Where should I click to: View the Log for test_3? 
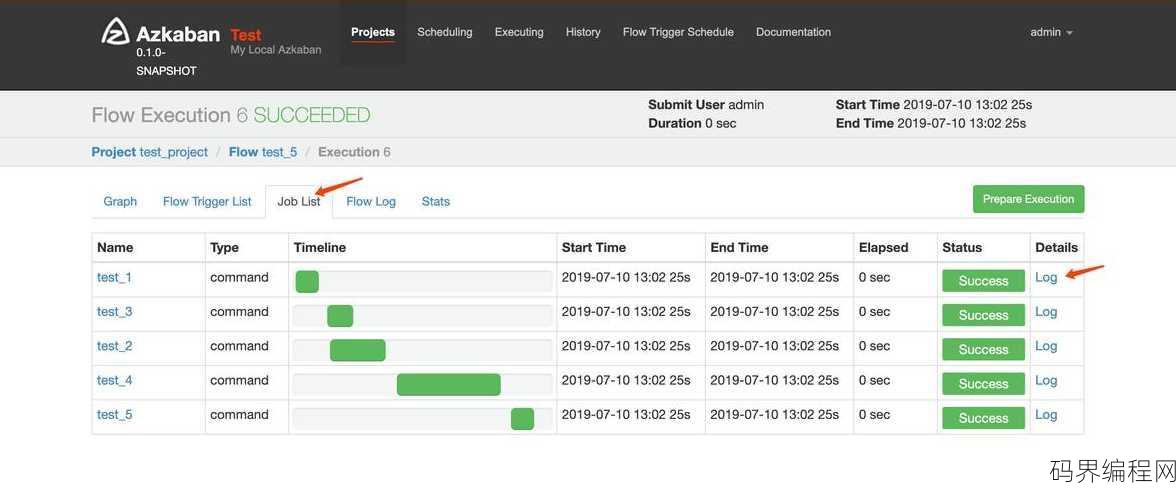(x=1046, y=312)
